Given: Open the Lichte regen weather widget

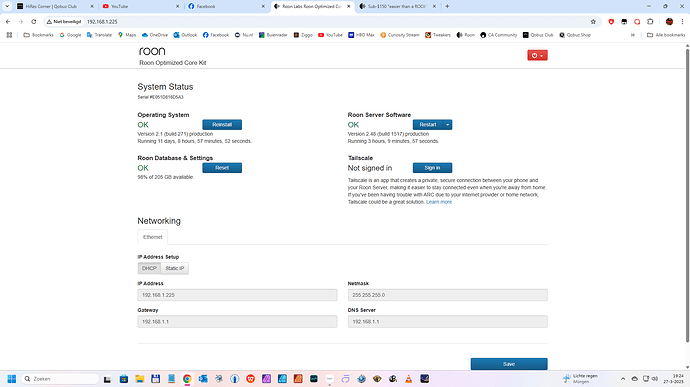Looking at the screenshot, I should pyautogui.click(x=580, y=379).
